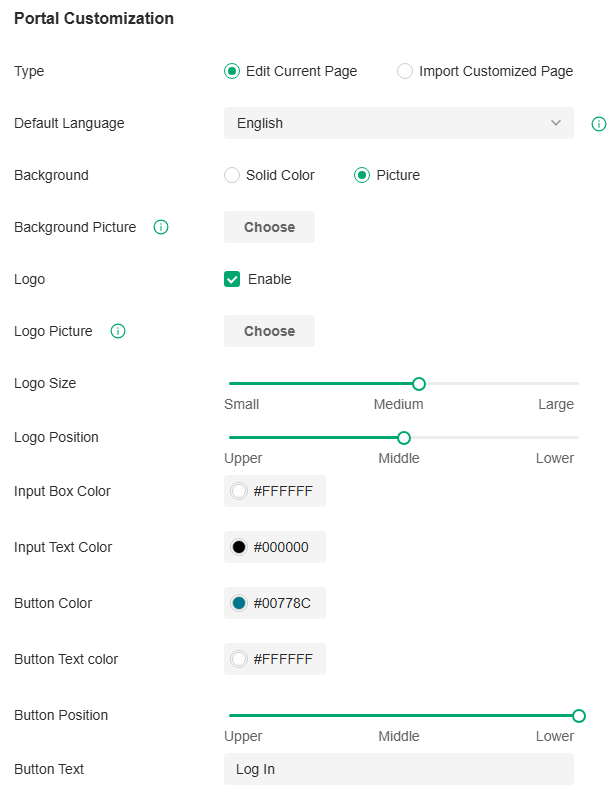The height and width of the screenshot is (795, 613).
Task: Choose Solid Color background option
Action: click(x=232, y=175)
